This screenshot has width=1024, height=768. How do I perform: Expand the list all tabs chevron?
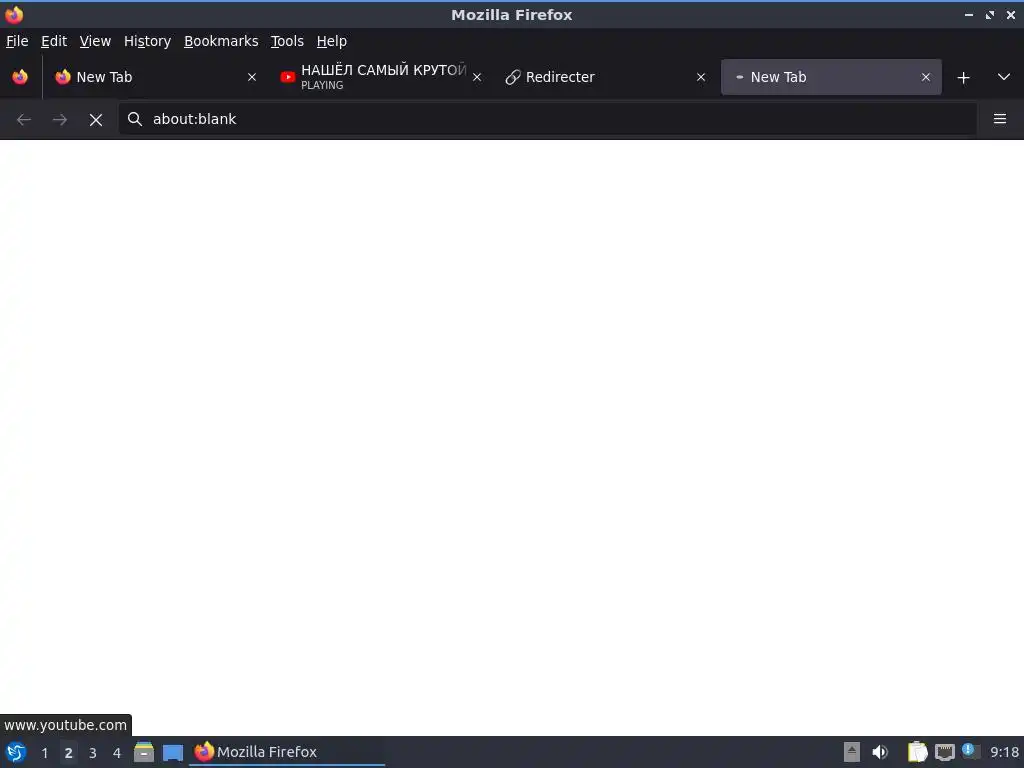[1004, 77]
